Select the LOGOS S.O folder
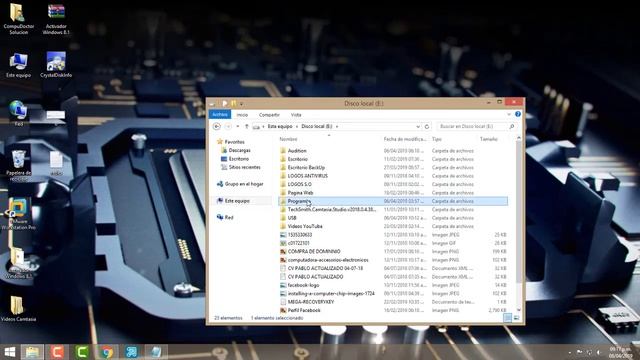 click(299, 184)
